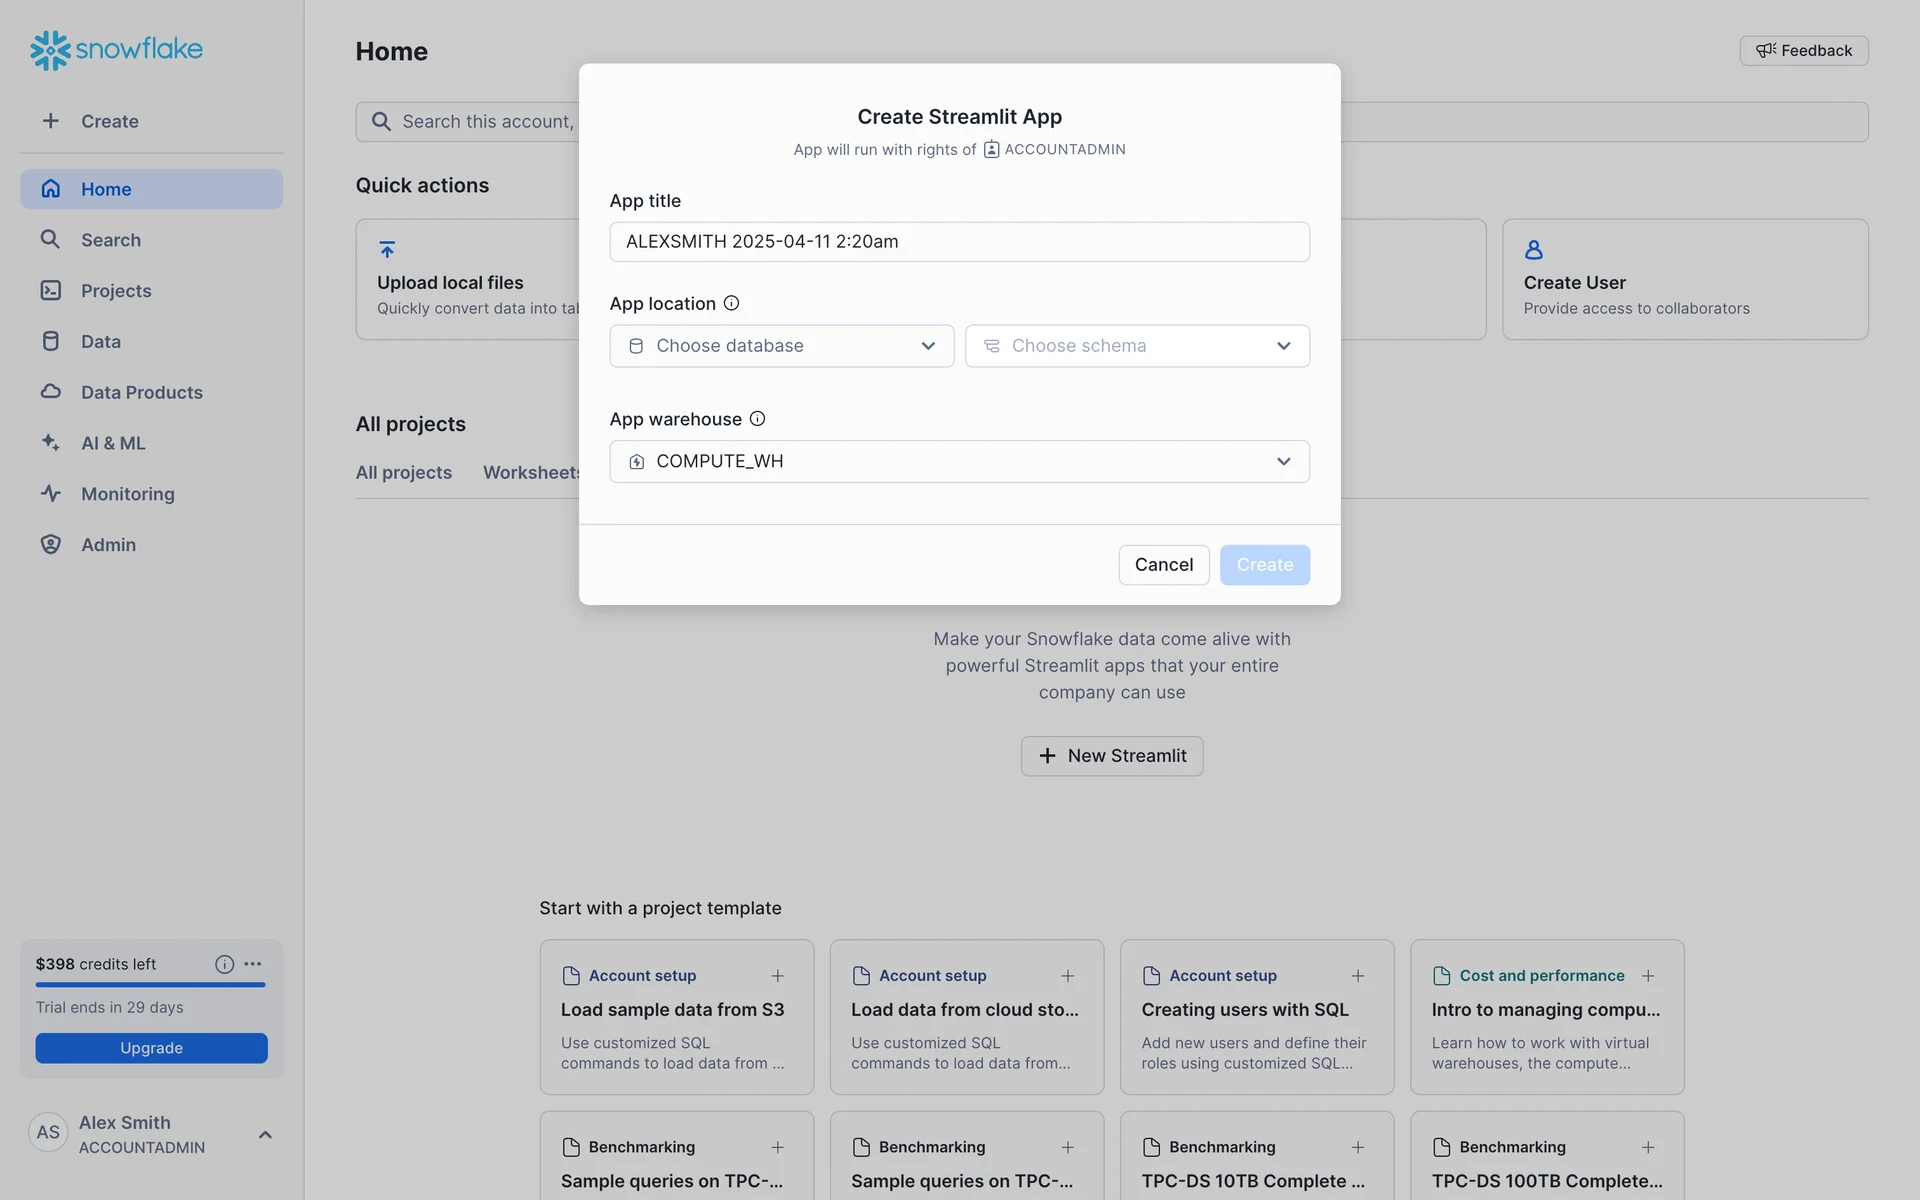This screenshot has width=1920, height=1200.
Task: Add the Load sample data from S3 template
Action: coord(777,976)
